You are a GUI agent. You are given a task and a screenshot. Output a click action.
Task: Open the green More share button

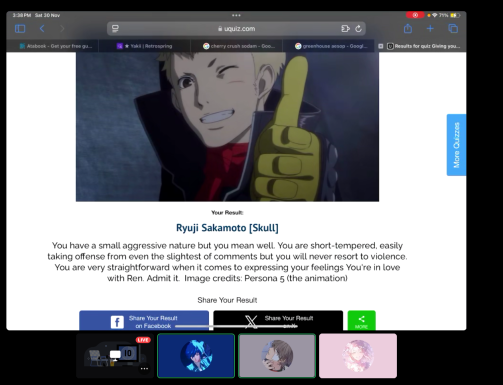click(x=362, y=321)
